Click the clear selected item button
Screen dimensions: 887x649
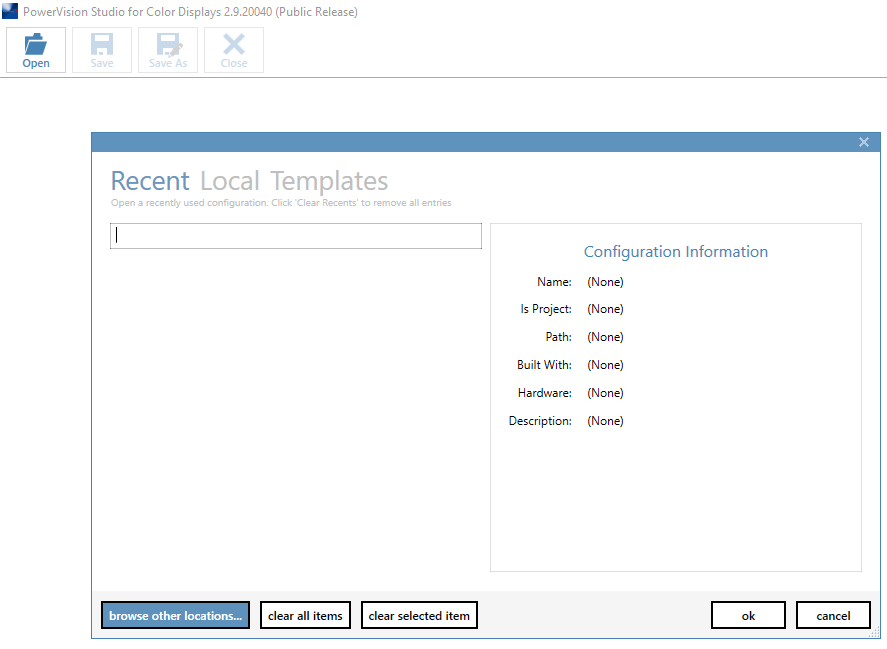coord(419,615)
